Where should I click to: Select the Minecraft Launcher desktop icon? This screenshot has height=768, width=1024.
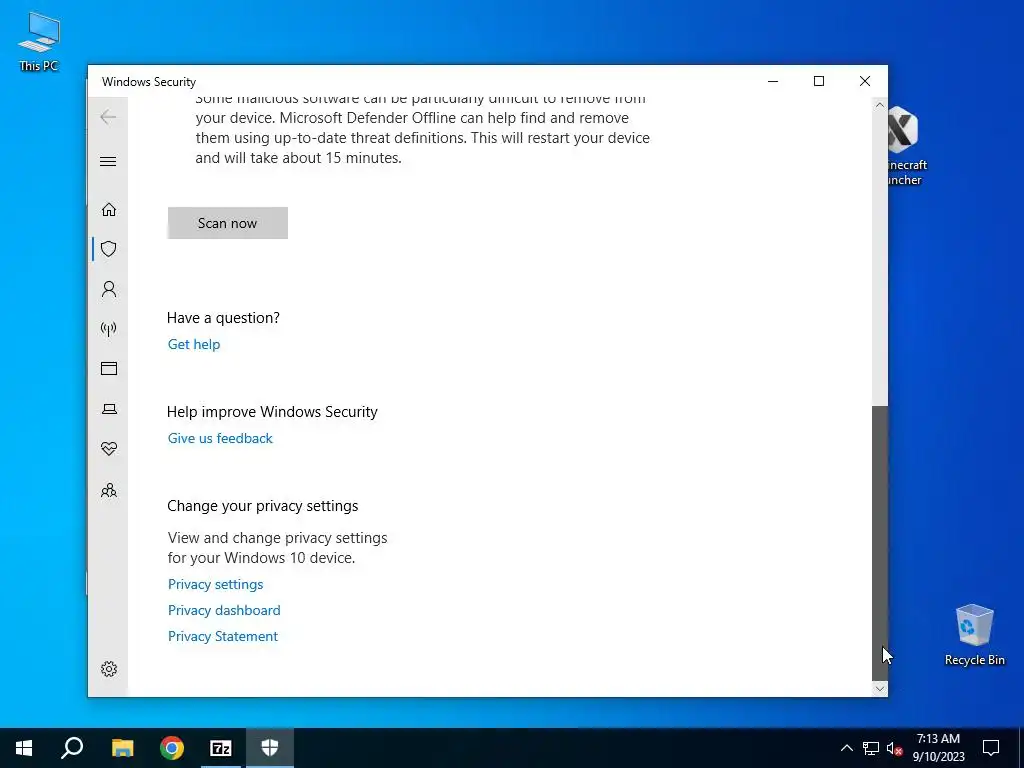(907, 146)
